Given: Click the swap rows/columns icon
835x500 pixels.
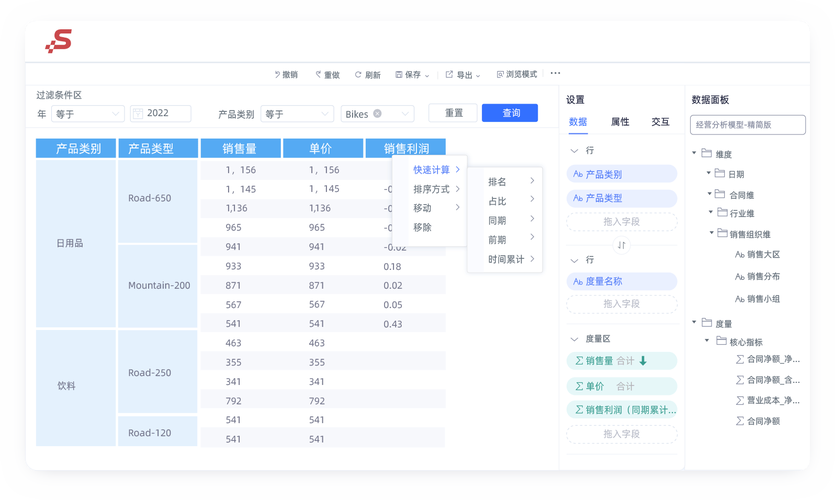Looking at the screenshot, I should tap(621, 245).
